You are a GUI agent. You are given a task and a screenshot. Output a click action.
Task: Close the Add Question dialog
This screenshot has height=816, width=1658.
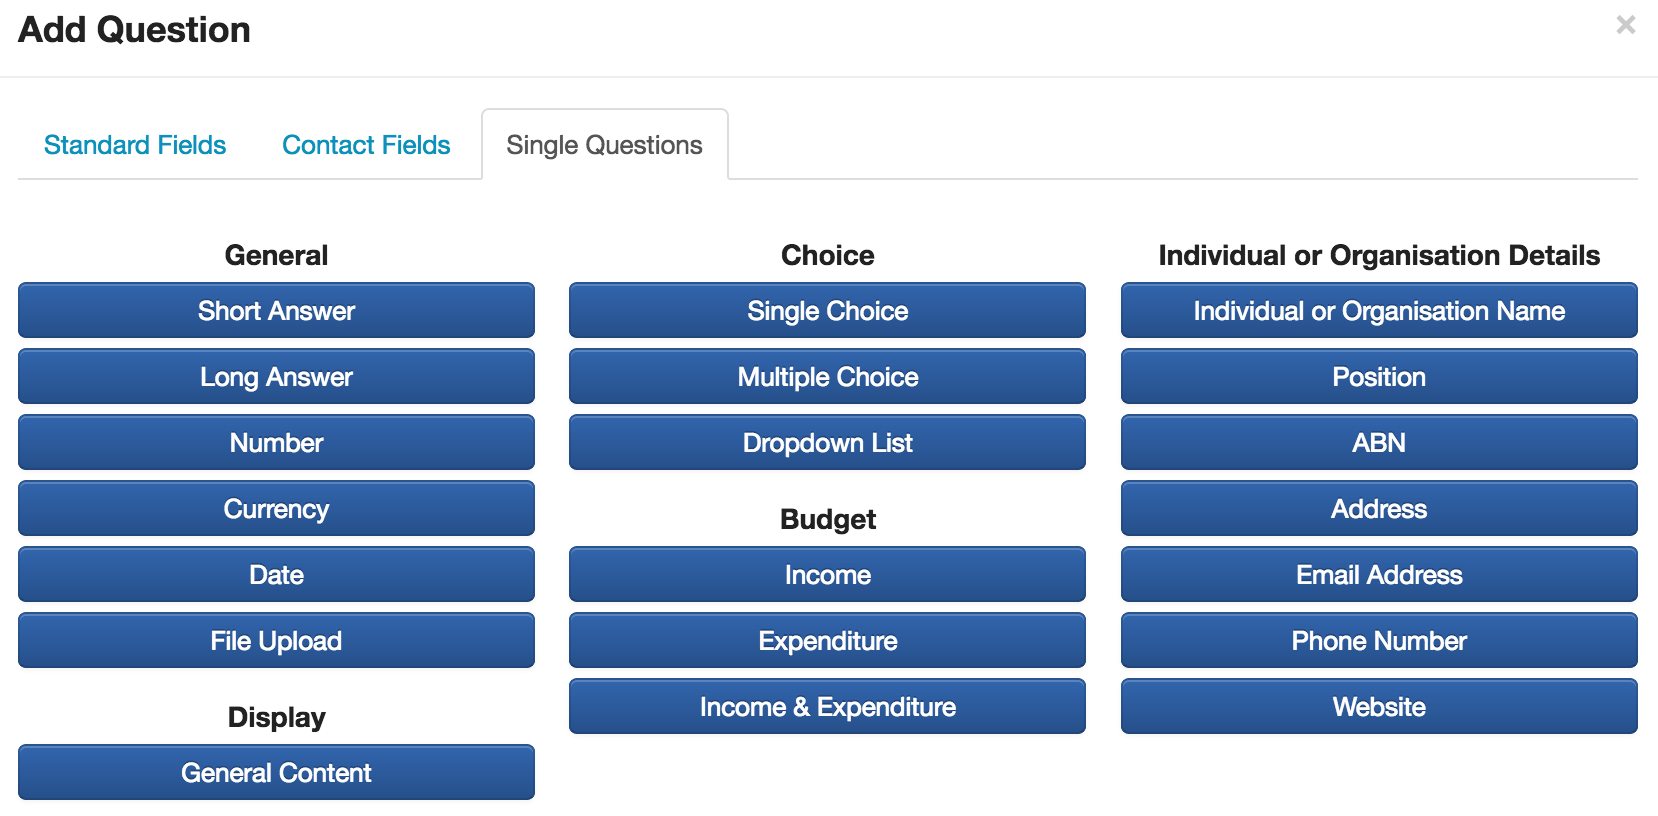point(1625,25)
